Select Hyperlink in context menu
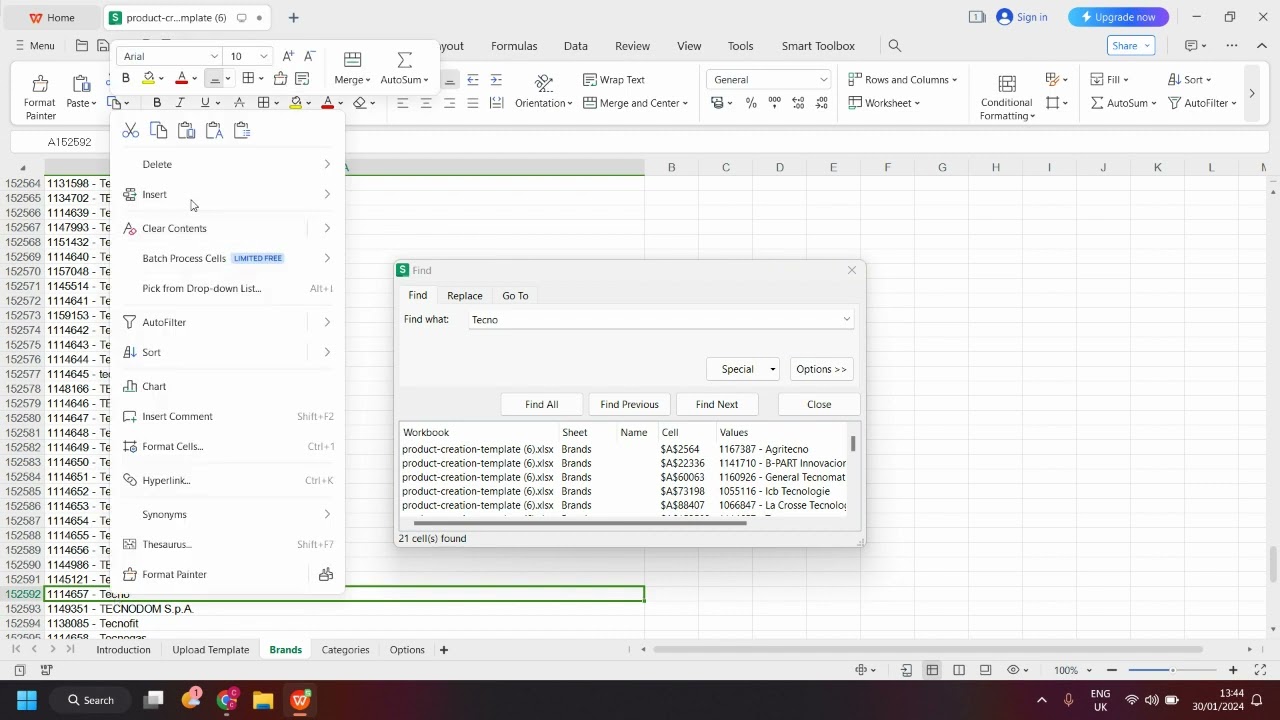The width and height of the screenshot is (1280, 720). [x=228, y=480]
